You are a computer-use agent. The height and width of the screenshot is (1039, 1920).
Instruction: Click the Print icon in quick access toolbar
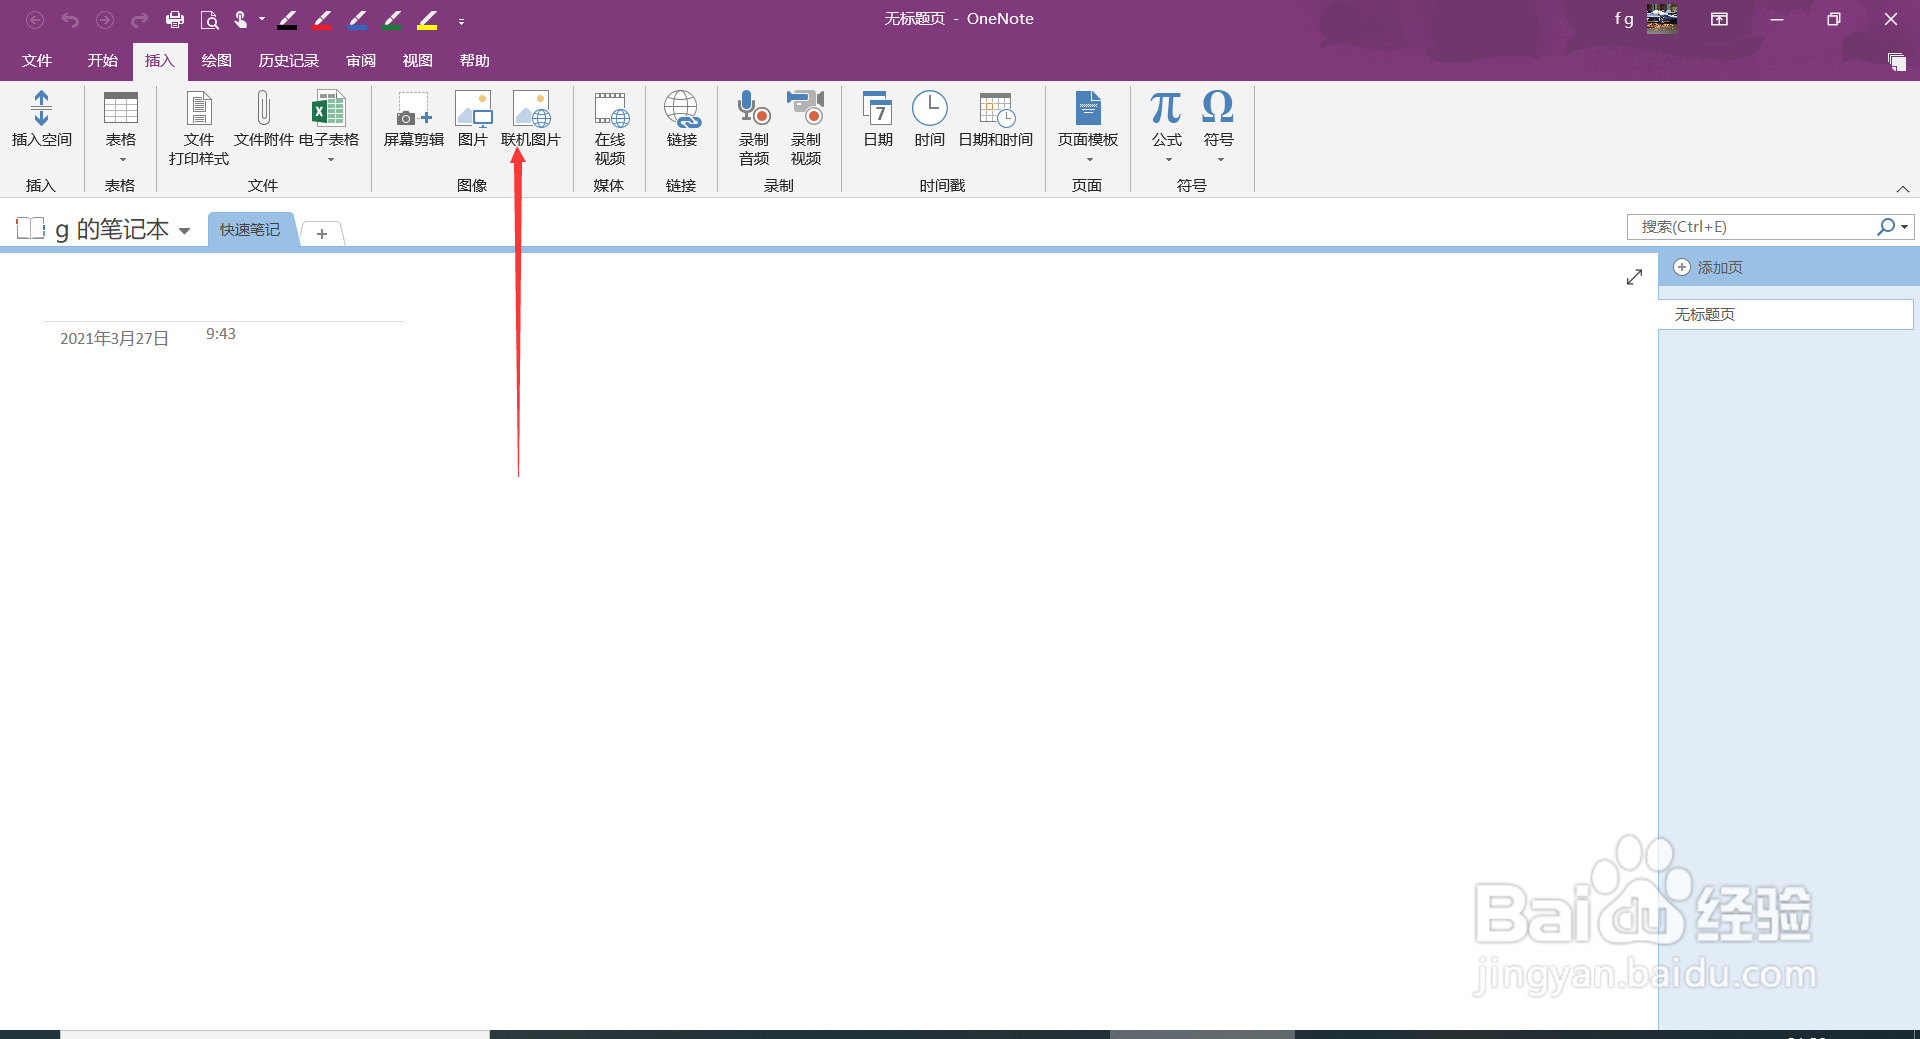[x=175, y=20]
